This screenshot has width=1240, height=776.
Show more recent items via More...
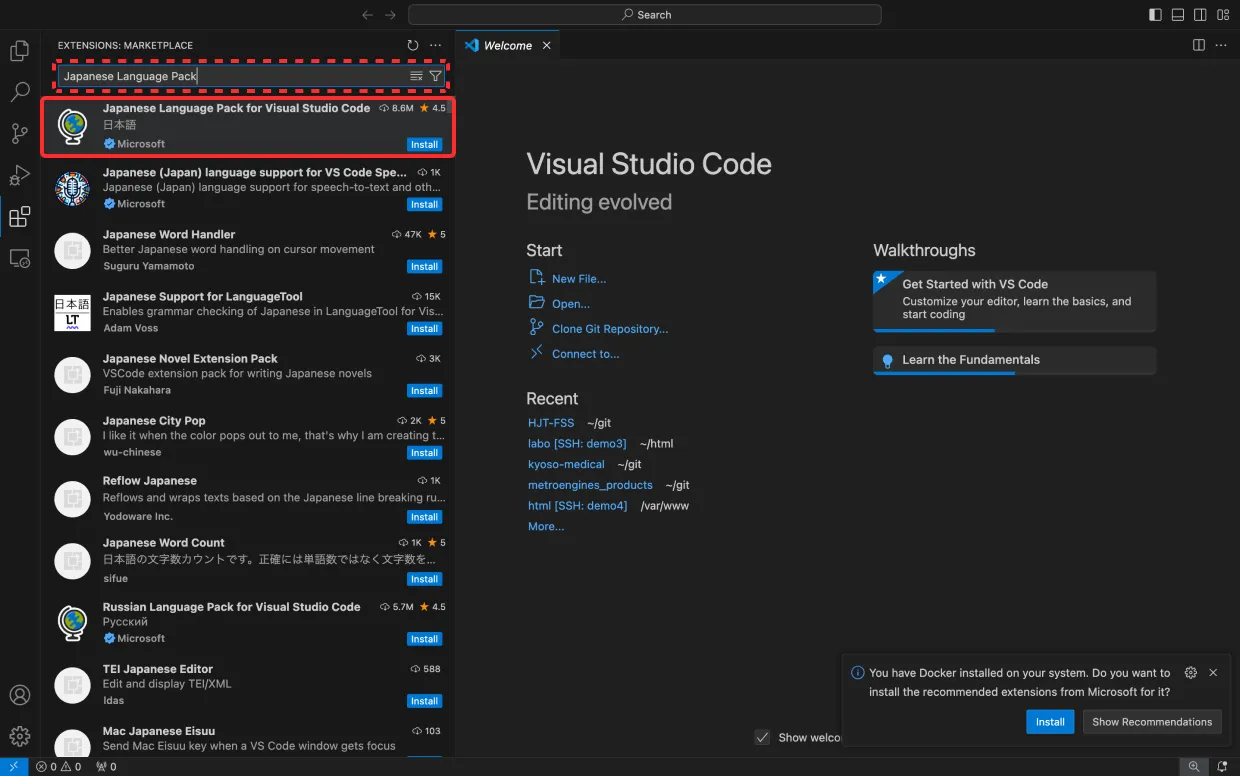pyautogui.click(x=546, y=527)
